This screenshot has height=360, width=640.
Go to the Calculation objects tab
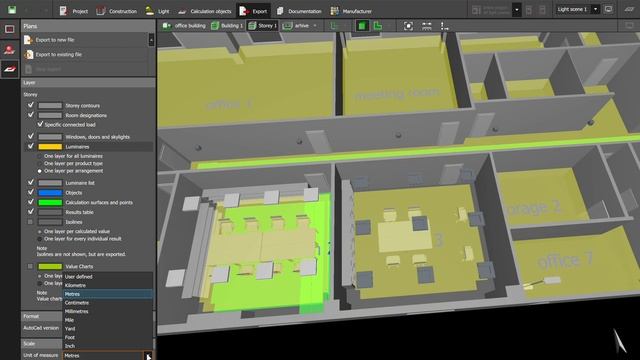(x=205, y=11)
